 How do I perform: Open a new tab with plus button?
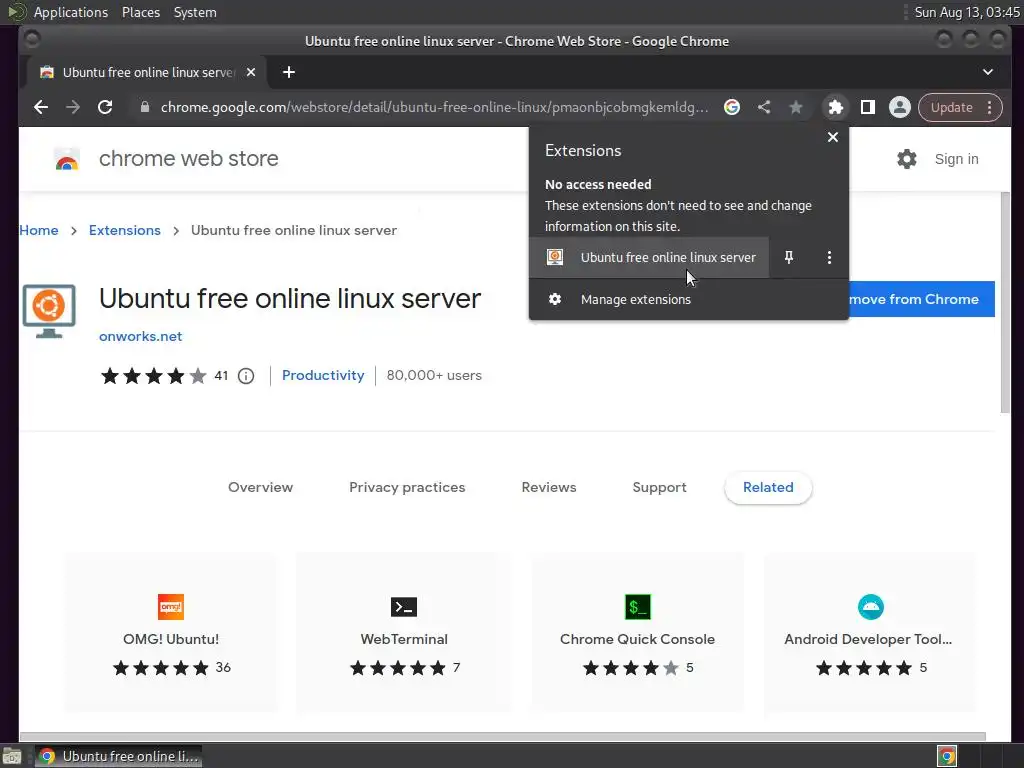click(x=289, y=72)
